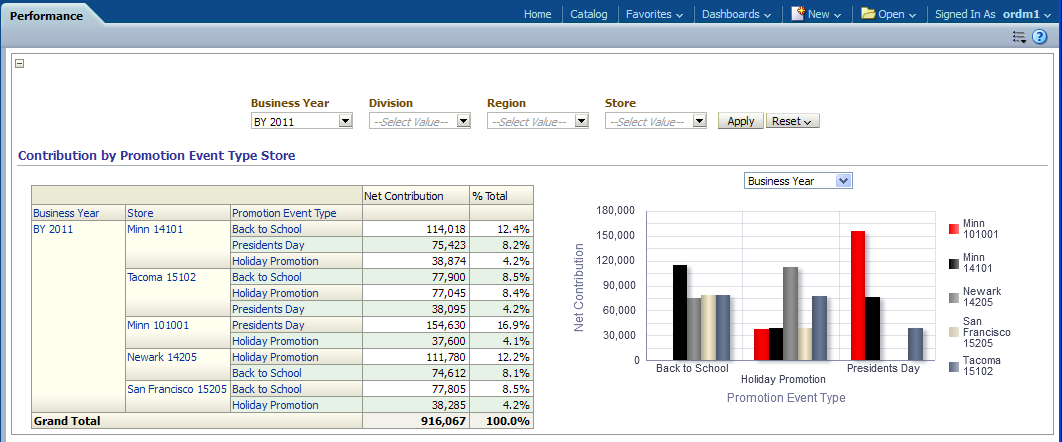Expand the Division select value dropdown
The height and width of the screenshot is (442, 1062).
[463, 121]
